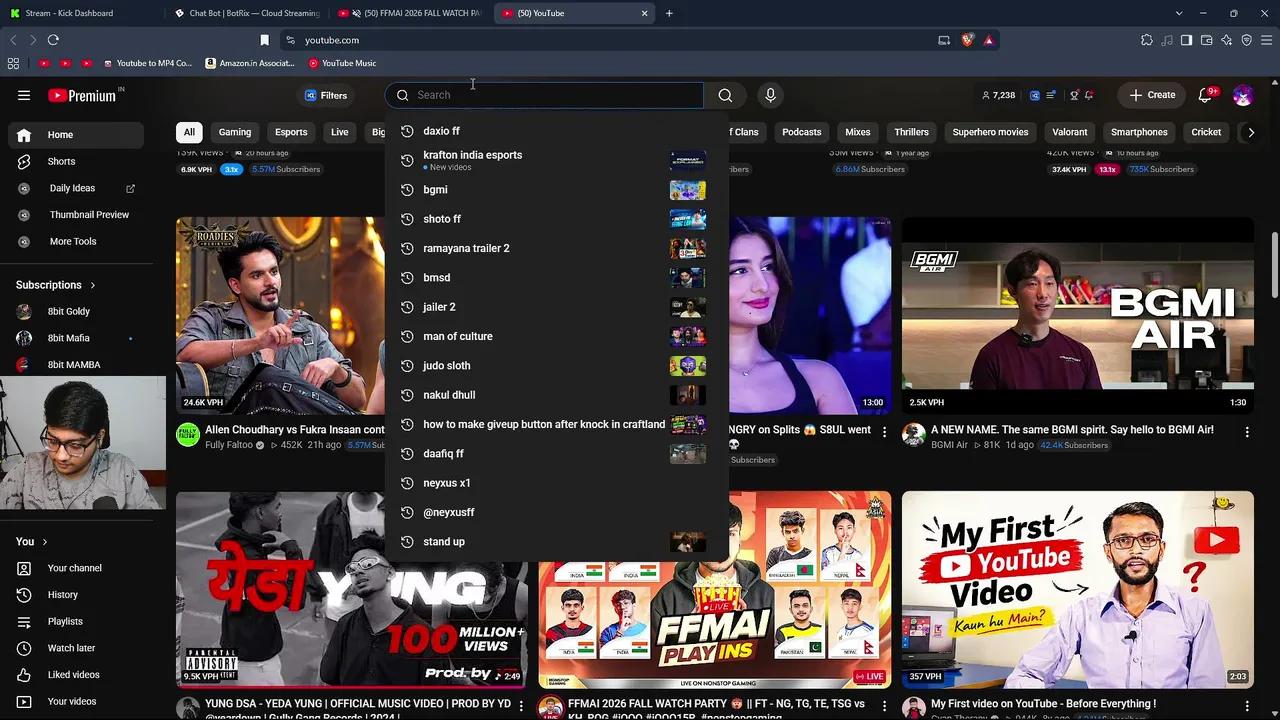Open the Brave VPN shield icon
1280x720 pixels.
[x=1246, y=40]
